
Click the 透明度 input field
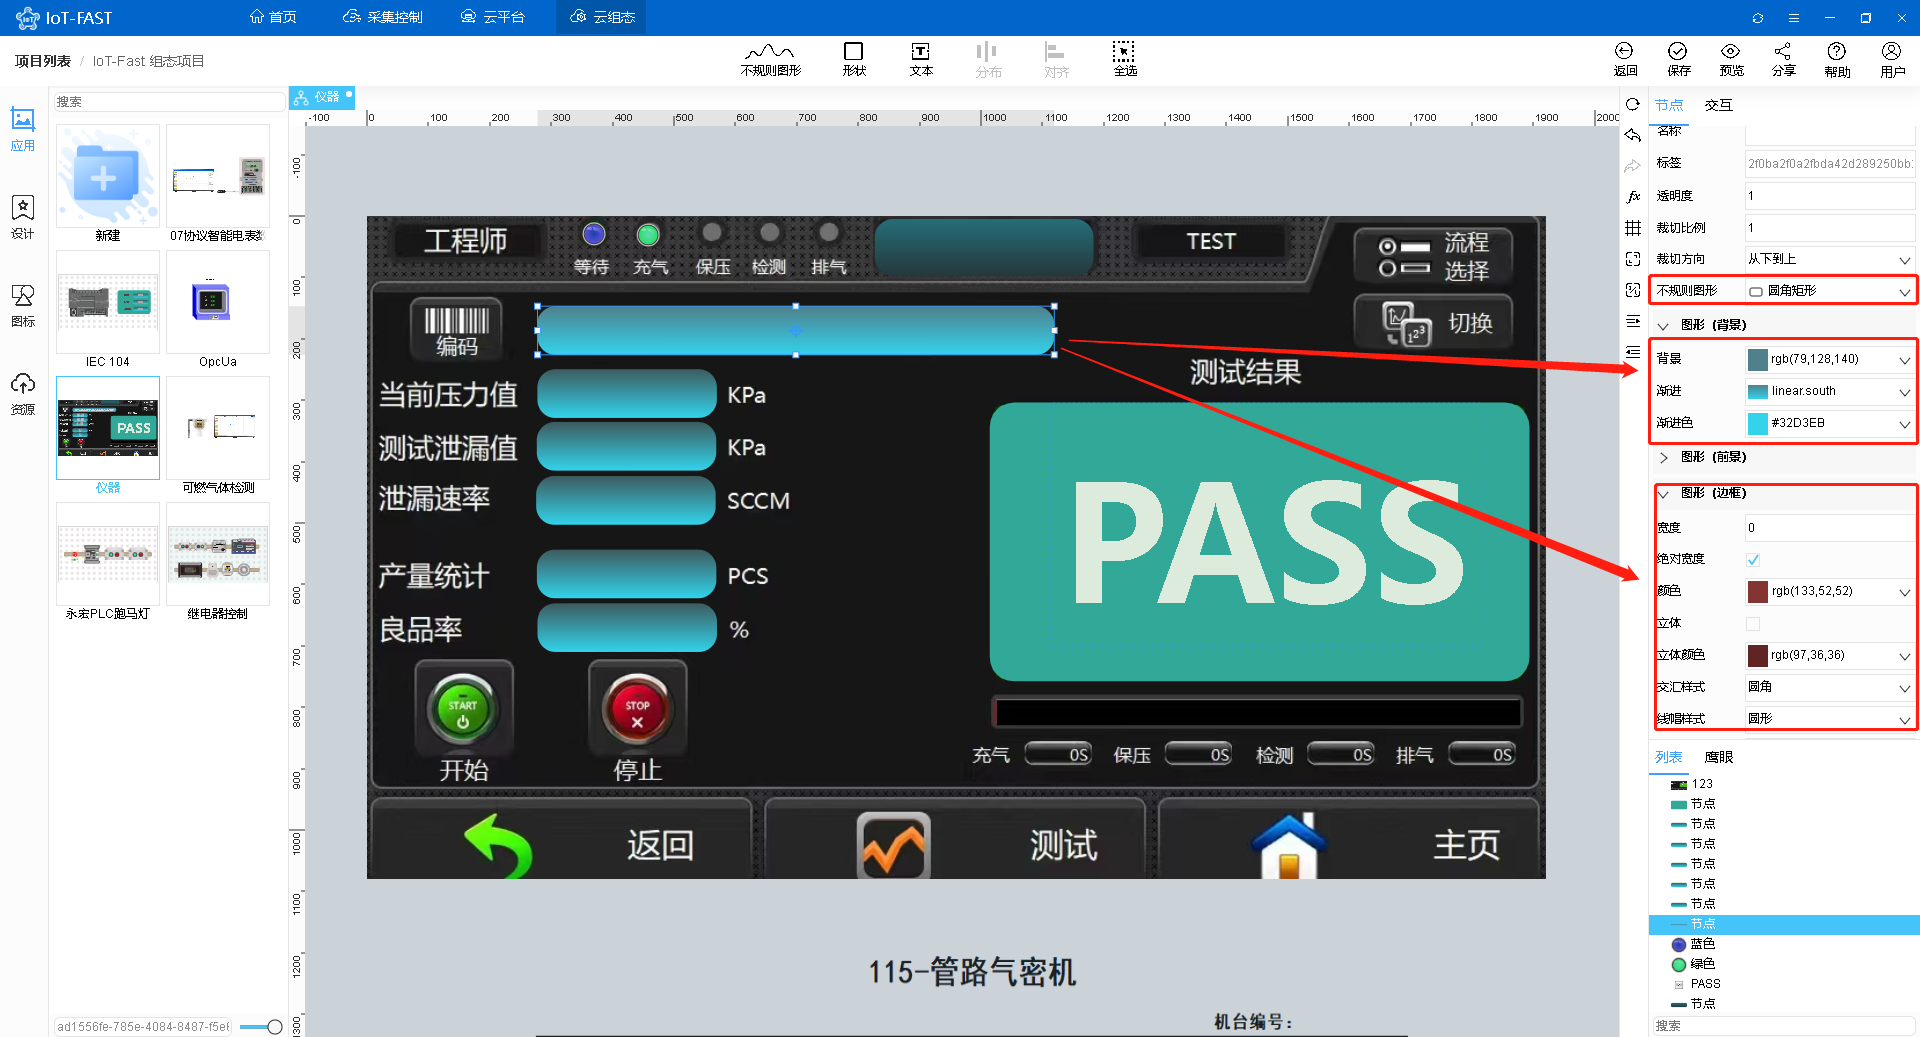[1829, 196]
